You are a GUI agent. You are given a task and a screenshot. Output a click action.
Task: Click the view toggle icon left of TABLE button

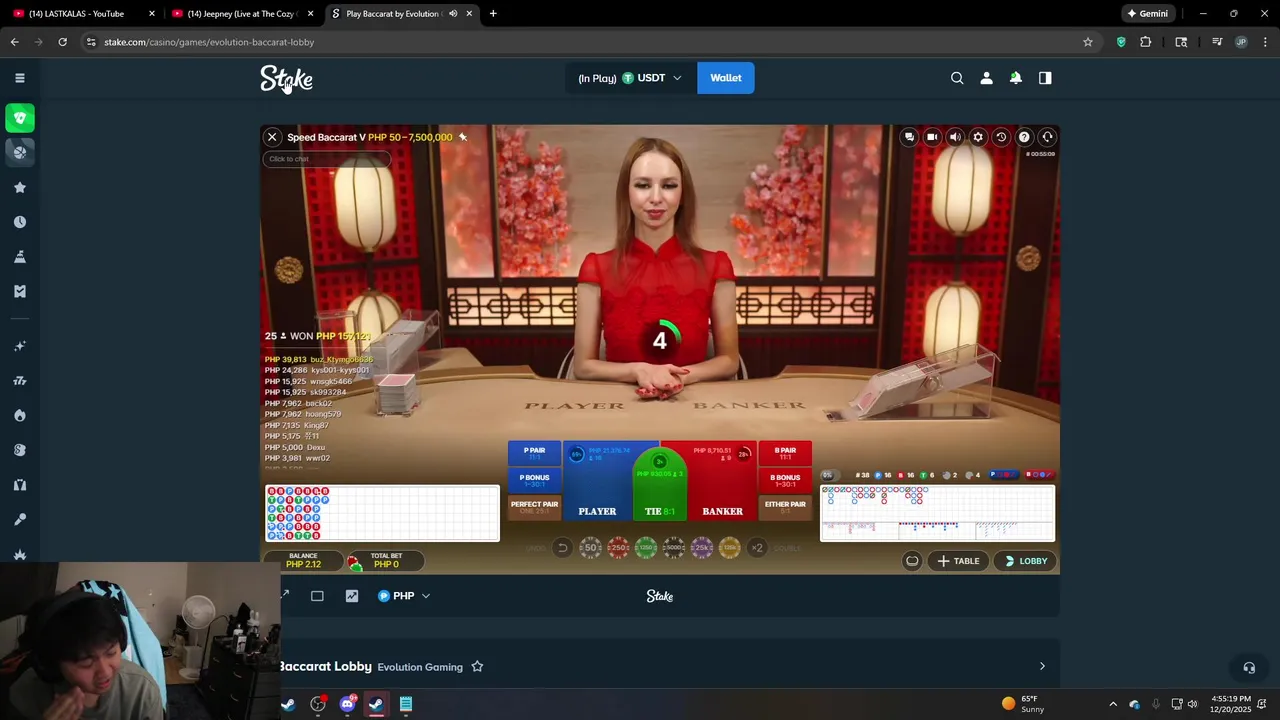[x=912, y=561]
